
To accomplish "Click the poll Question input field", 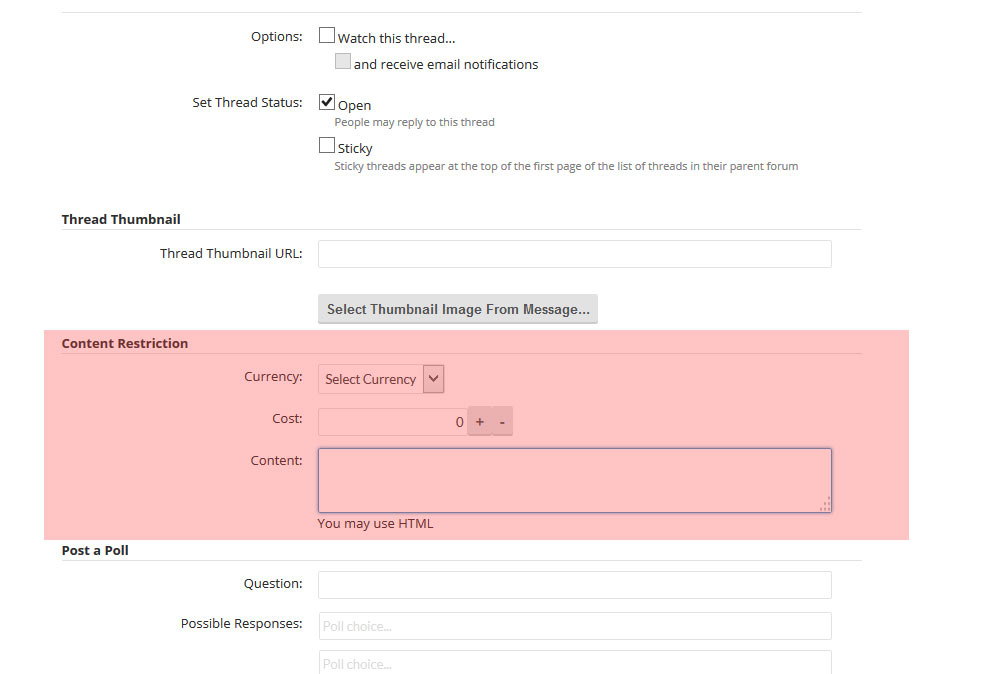I will [574, 585].
